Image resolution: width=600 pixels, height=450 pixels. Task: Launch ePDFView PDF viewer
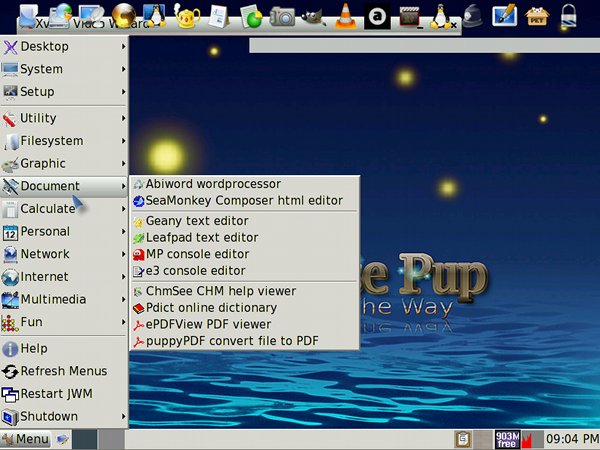[245, 324]
